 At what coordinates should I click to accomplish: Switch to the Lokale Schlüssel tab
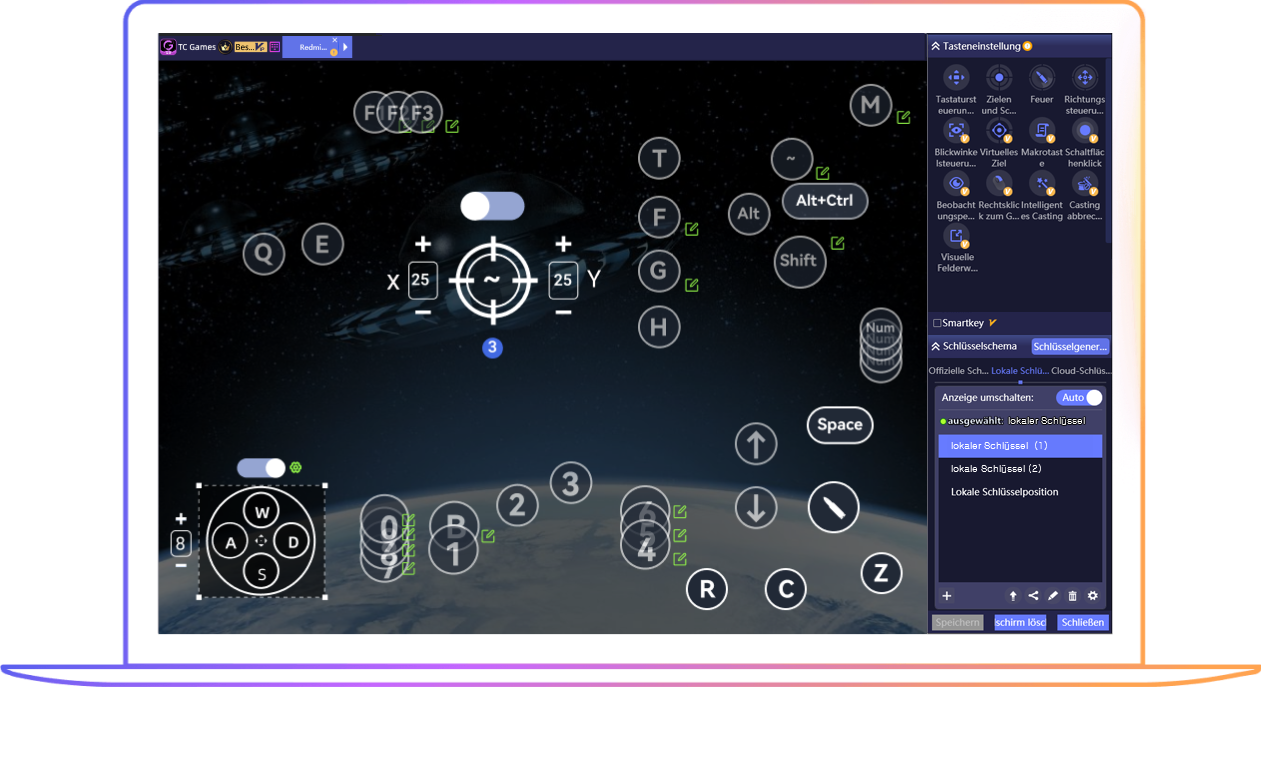(1020, 371)
